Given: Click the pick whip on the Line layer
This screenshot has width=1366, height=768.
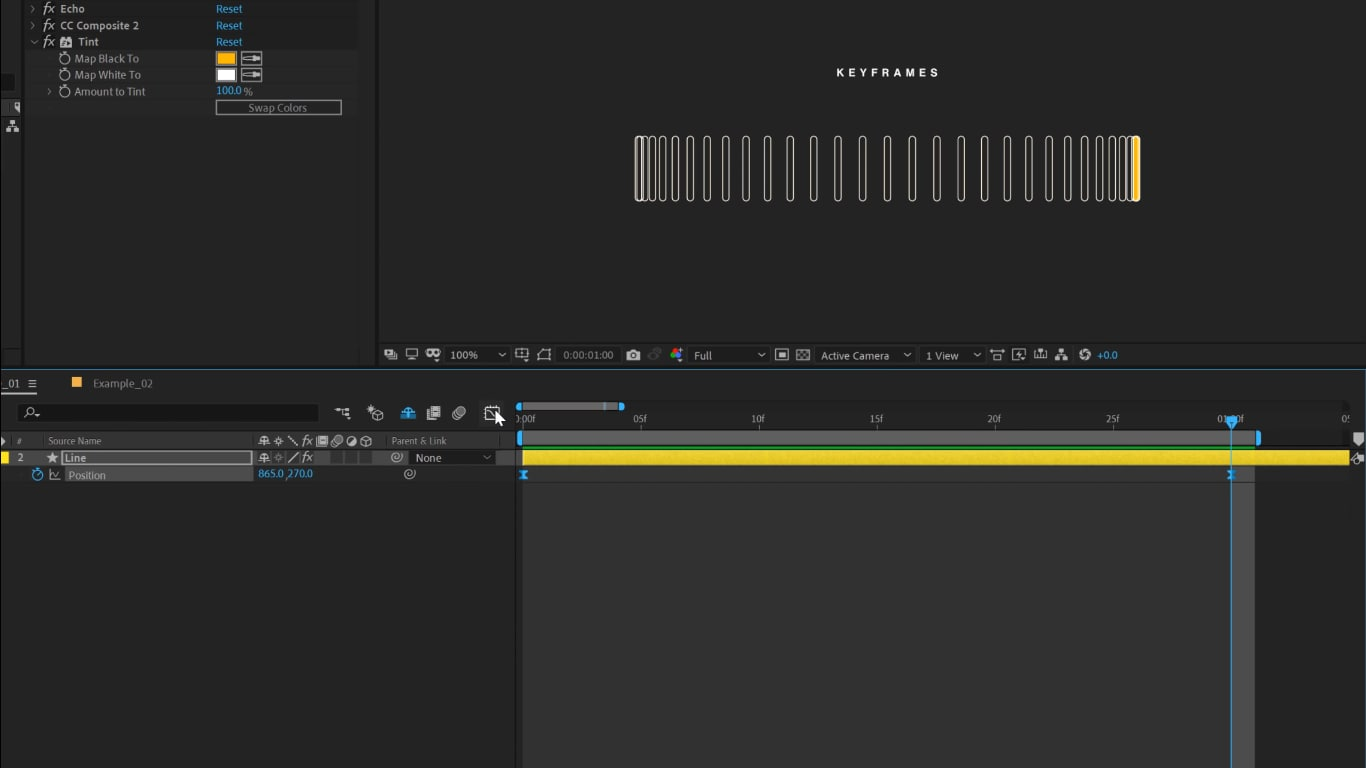Looking at the screenshot, I should [x=396, y=457].
